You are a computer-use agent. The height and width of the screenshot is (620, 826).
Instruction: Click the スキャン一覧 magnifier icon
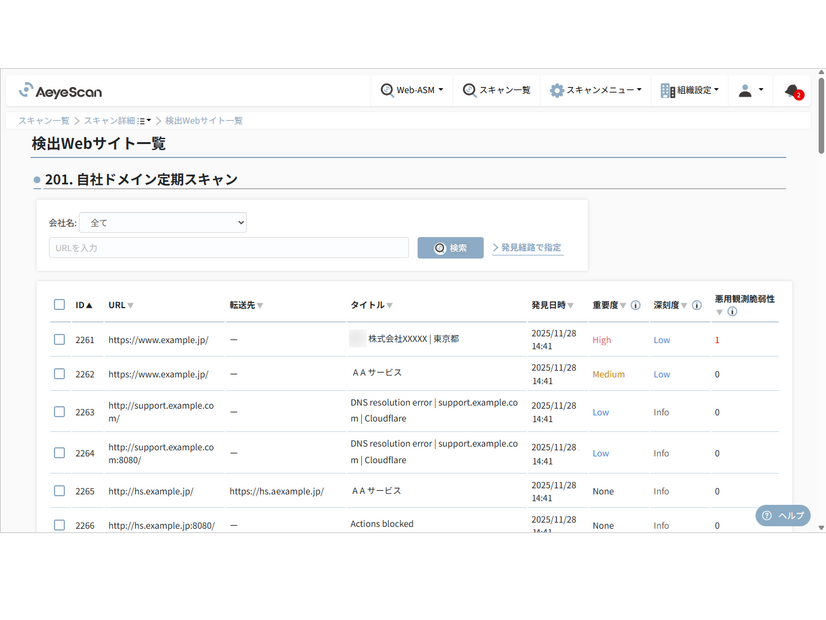tap(468, 89)
